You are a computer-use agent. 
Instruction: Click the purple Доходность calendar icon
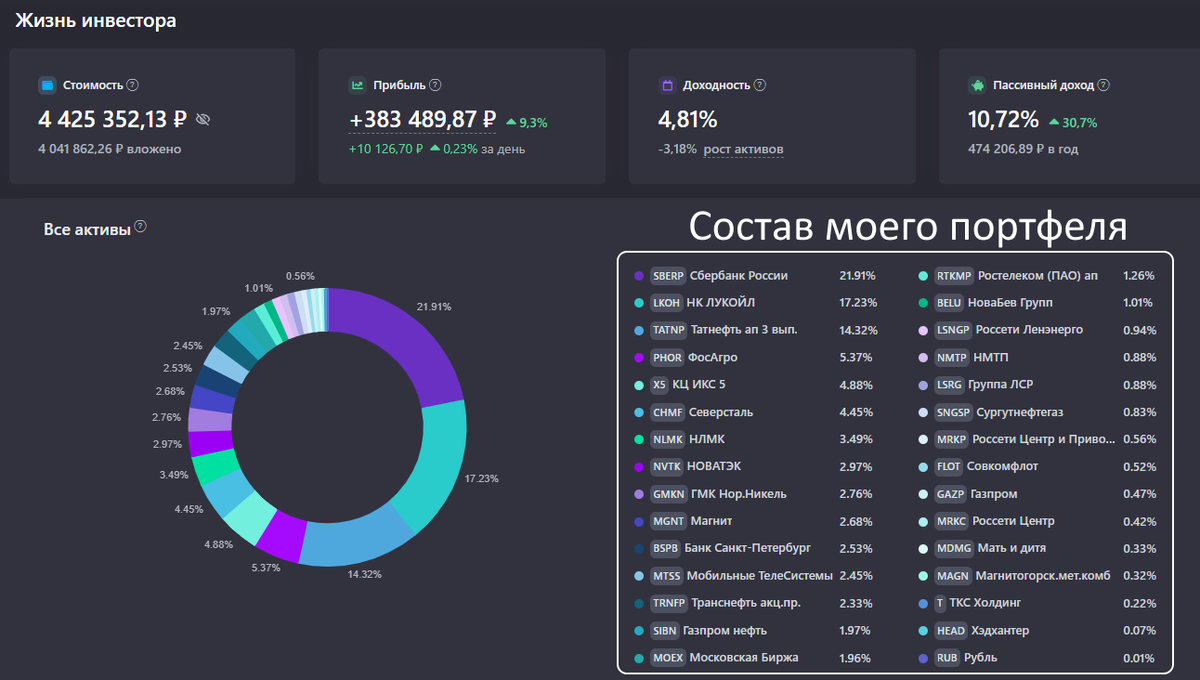[667, 86]
